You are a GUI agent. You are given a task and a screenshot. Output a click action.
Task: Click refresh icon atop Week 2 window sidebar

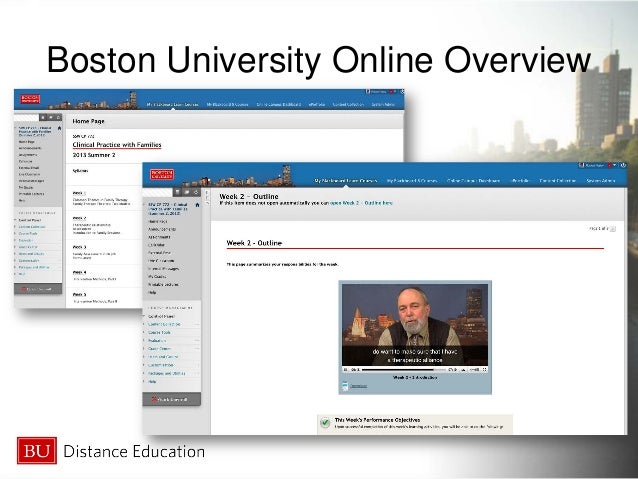coord(196,192)
